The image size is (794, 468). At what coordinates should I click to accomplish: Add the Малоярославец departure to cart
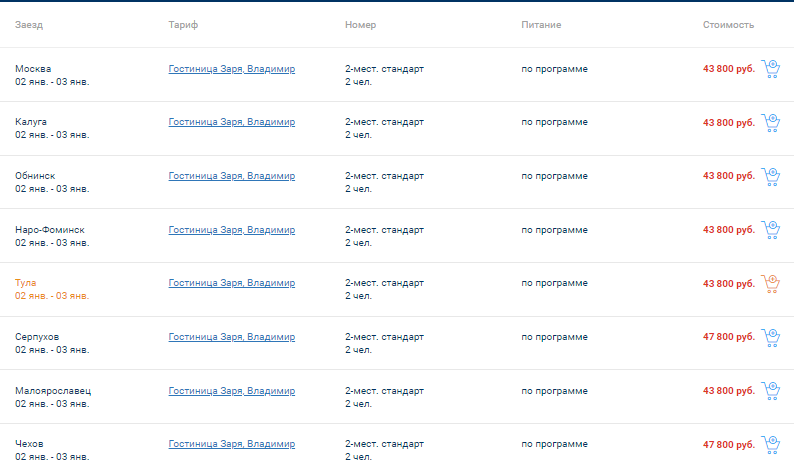tap(771, 391)
